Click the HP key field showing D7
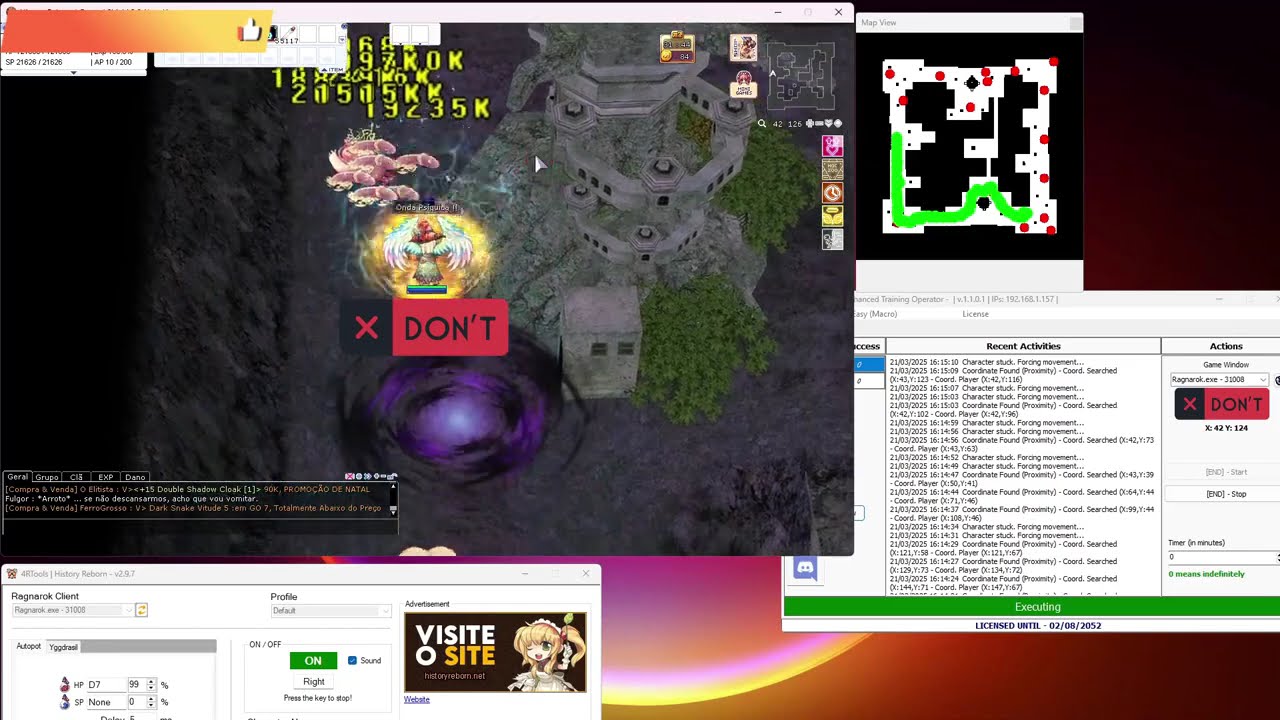 (x=106, y=685)
